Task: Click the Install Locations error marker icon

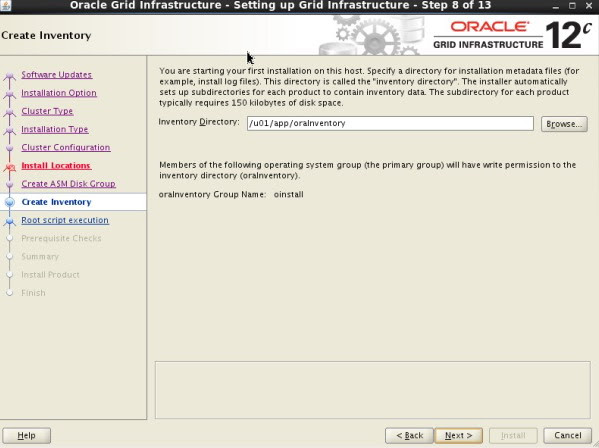Action: click(x=10, y=167)
